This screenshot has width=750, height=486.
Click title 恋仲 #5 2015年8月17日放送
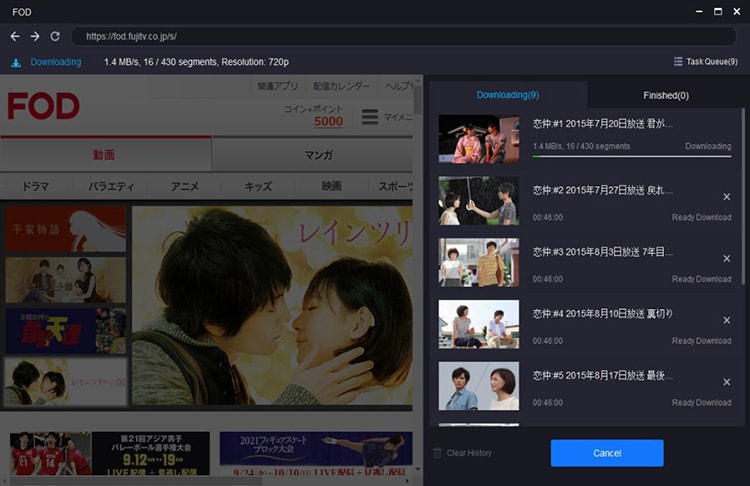tap(603, 376)
